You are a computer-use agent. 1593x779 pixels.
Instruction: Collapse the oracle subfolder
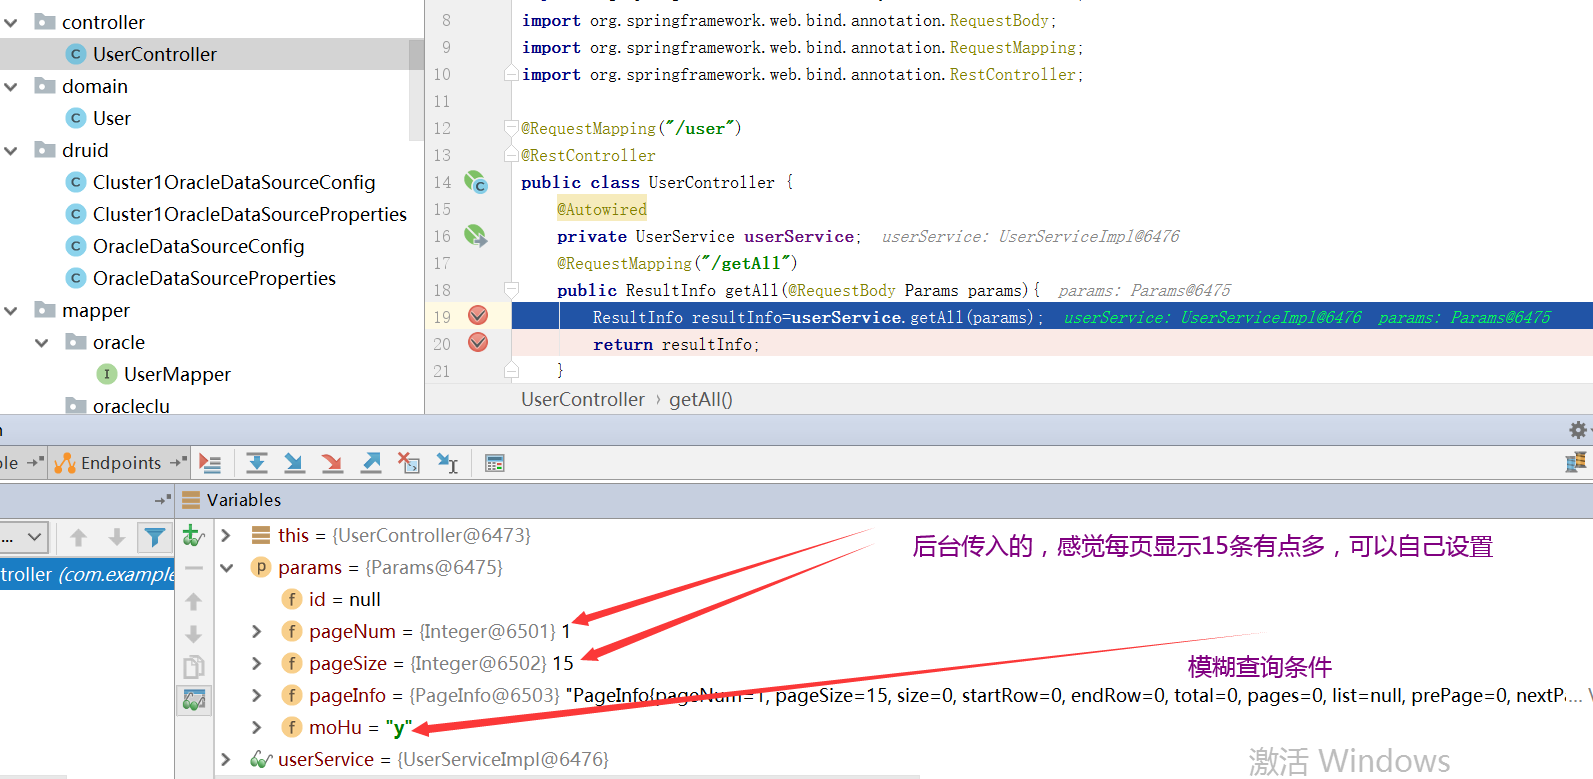point(42,342)
